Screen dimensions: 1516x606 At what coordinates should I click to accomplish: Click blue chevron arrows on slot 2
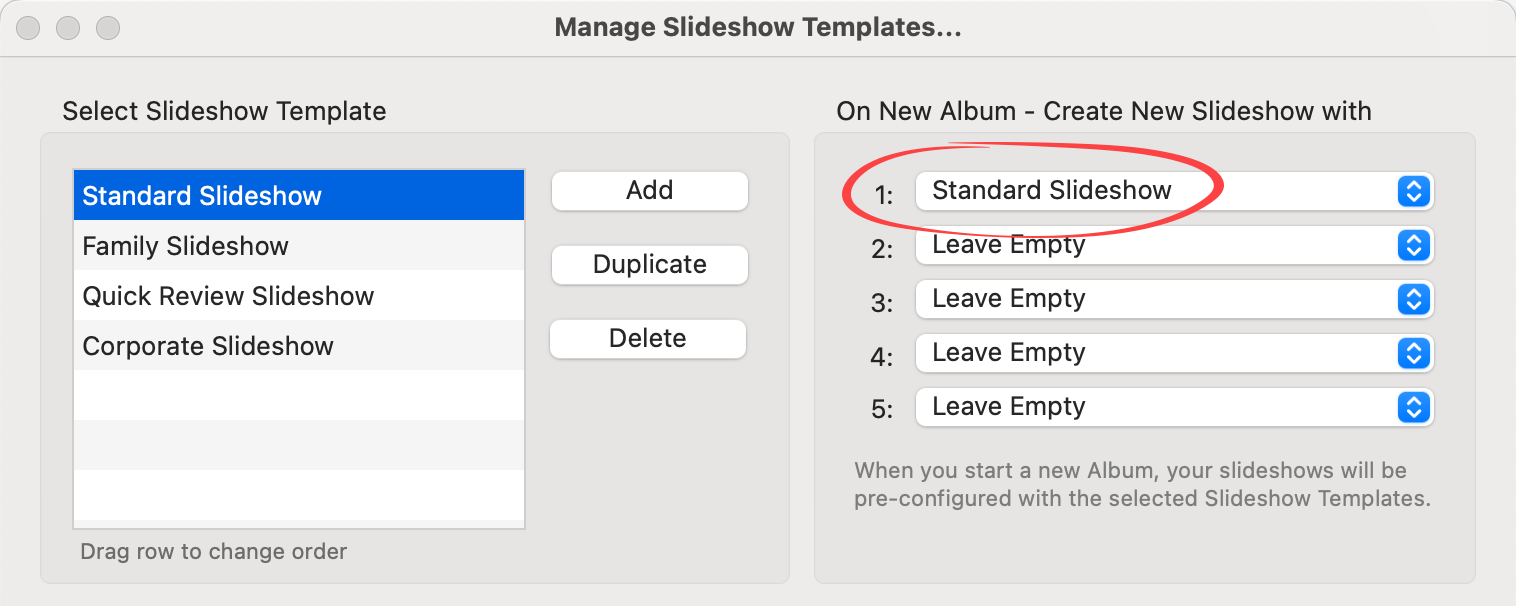coord(1412,245)
